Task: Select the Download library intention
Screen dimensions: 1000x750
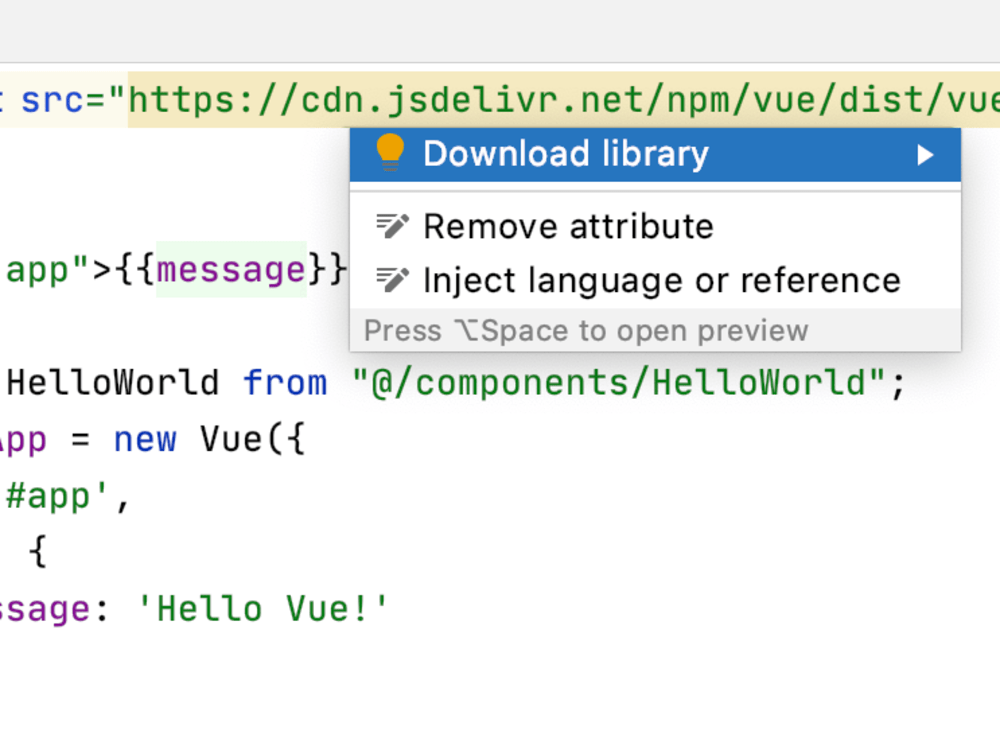Action: [x=567, y=153]
